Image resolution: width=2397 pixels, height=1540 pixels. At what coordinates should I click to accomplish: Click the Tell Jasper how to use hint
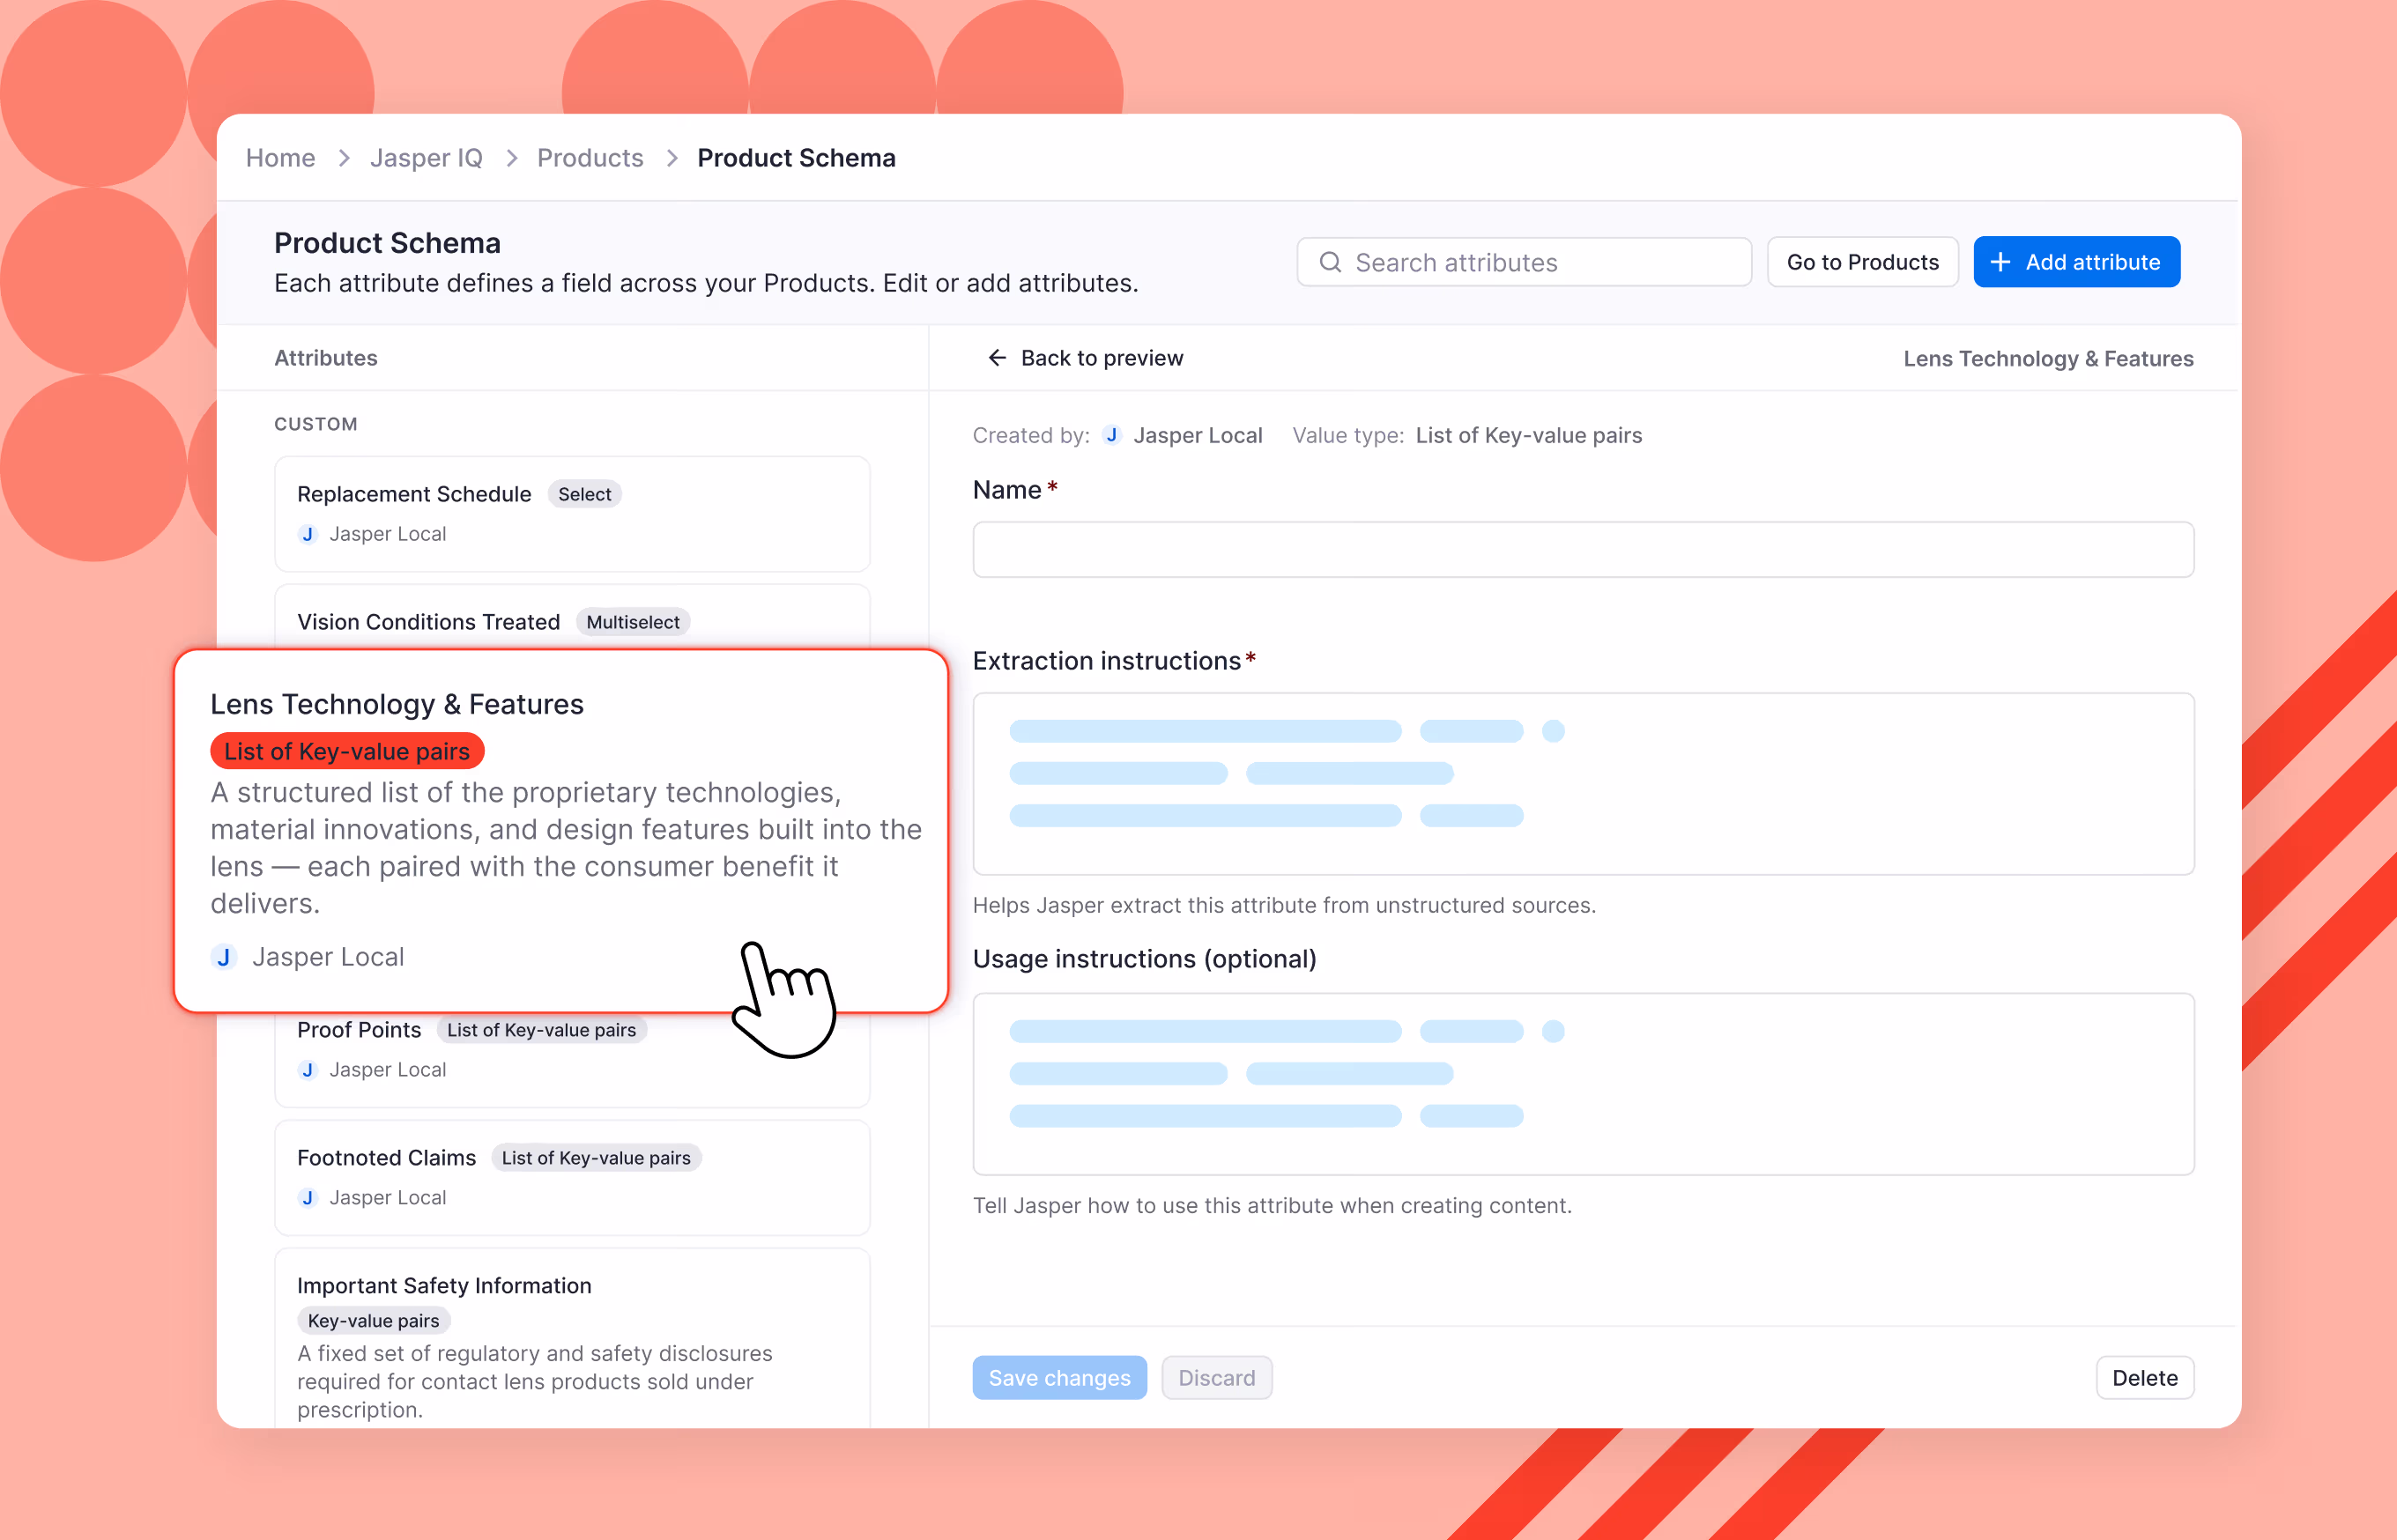(1272, 1205)
